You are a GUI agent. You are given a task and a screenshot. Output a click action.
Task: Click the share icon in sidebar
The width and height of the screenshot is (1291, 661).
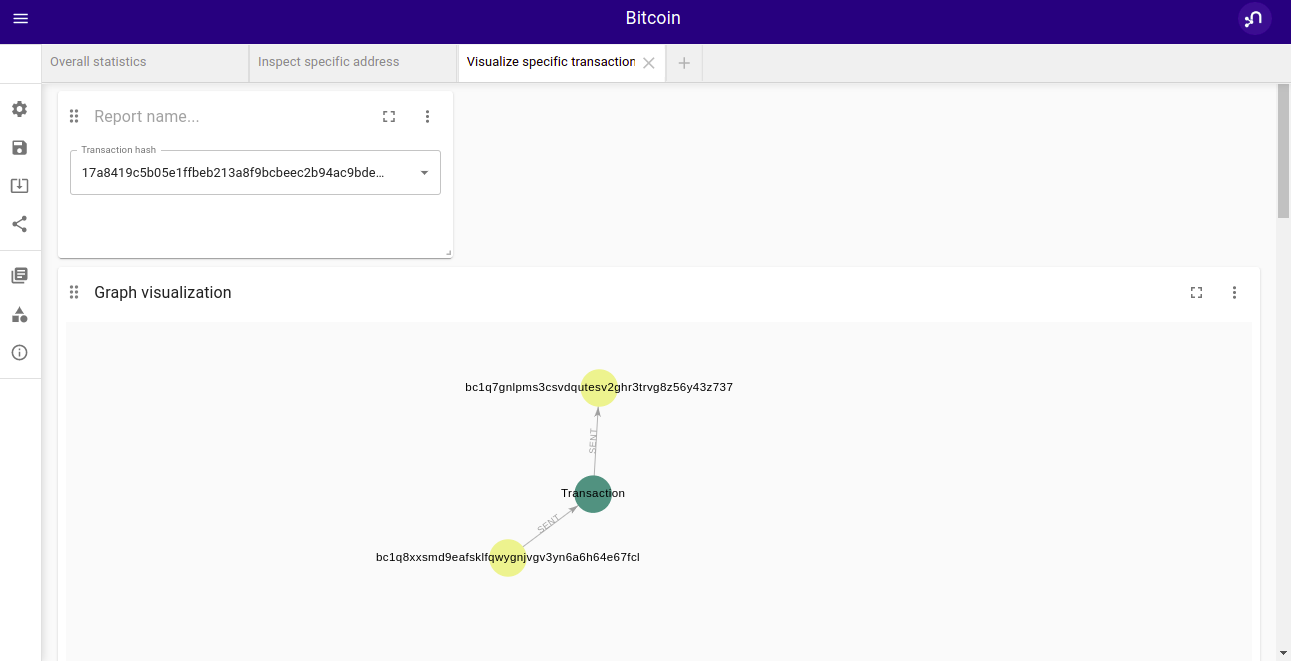pos(19,224)
